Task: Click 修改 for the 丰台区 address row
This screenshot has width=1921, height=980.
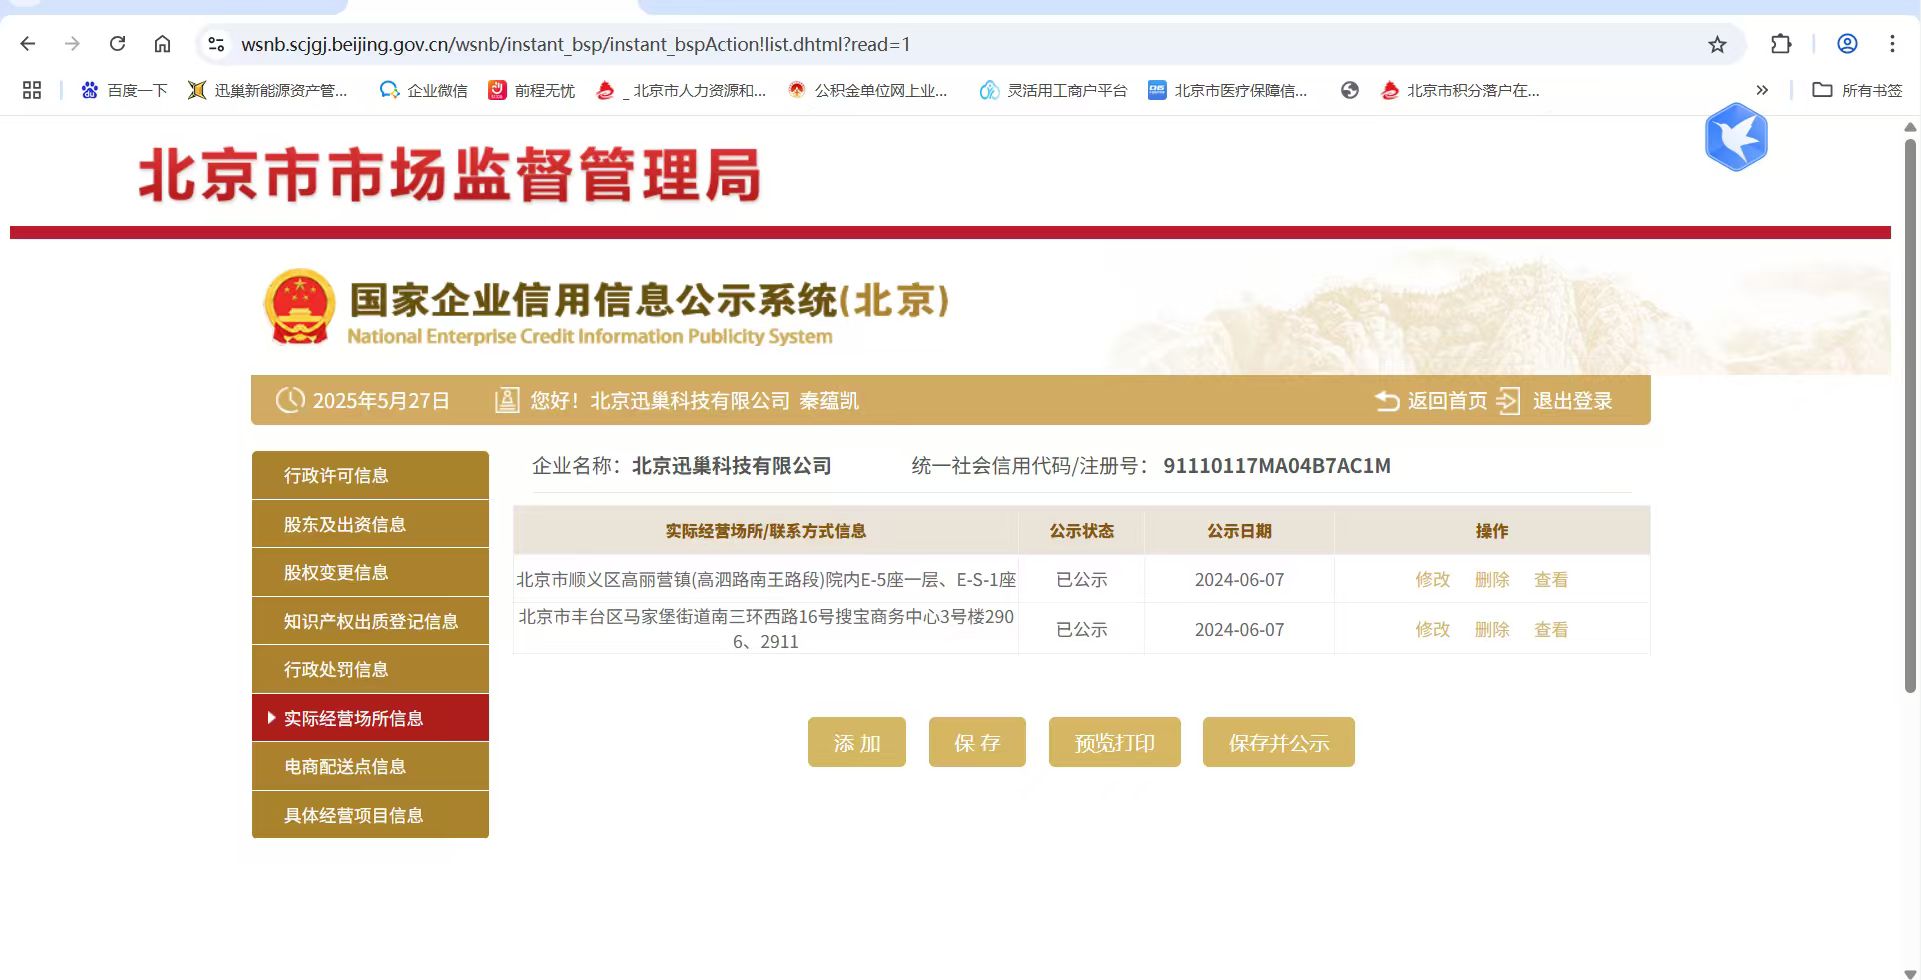Action: coord(1432,629)
